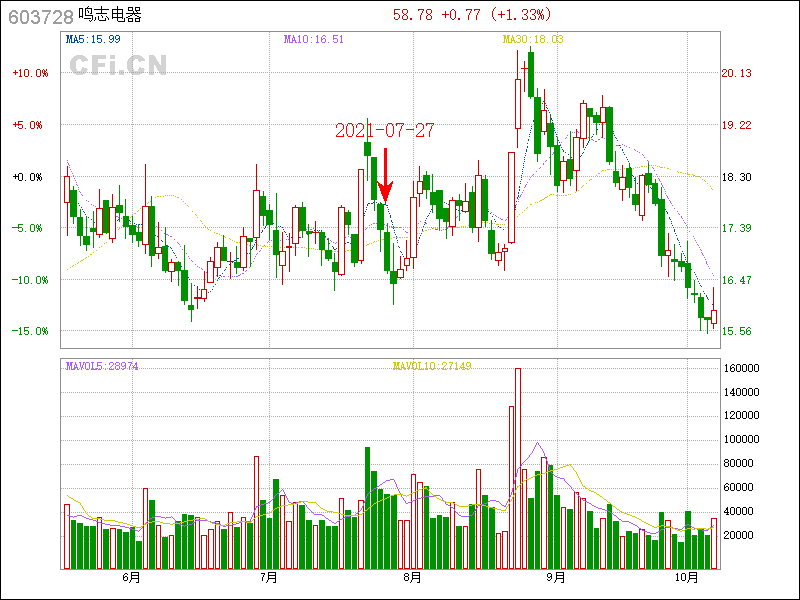The image size is (800, 600).
Task: Click the 120000 volume axis label
Action: point(741,415)
